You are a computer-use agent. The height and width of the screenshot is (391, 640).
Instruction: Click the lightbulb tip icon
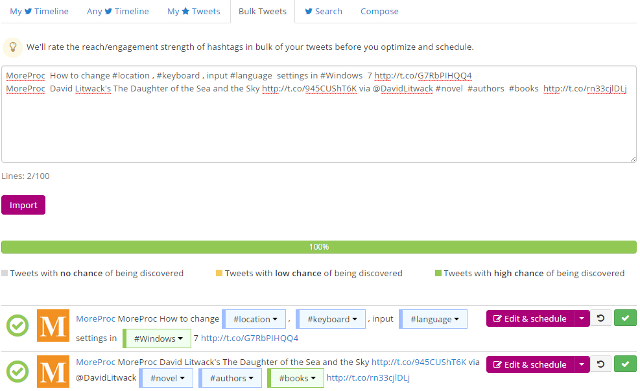(x=13, y=47)
